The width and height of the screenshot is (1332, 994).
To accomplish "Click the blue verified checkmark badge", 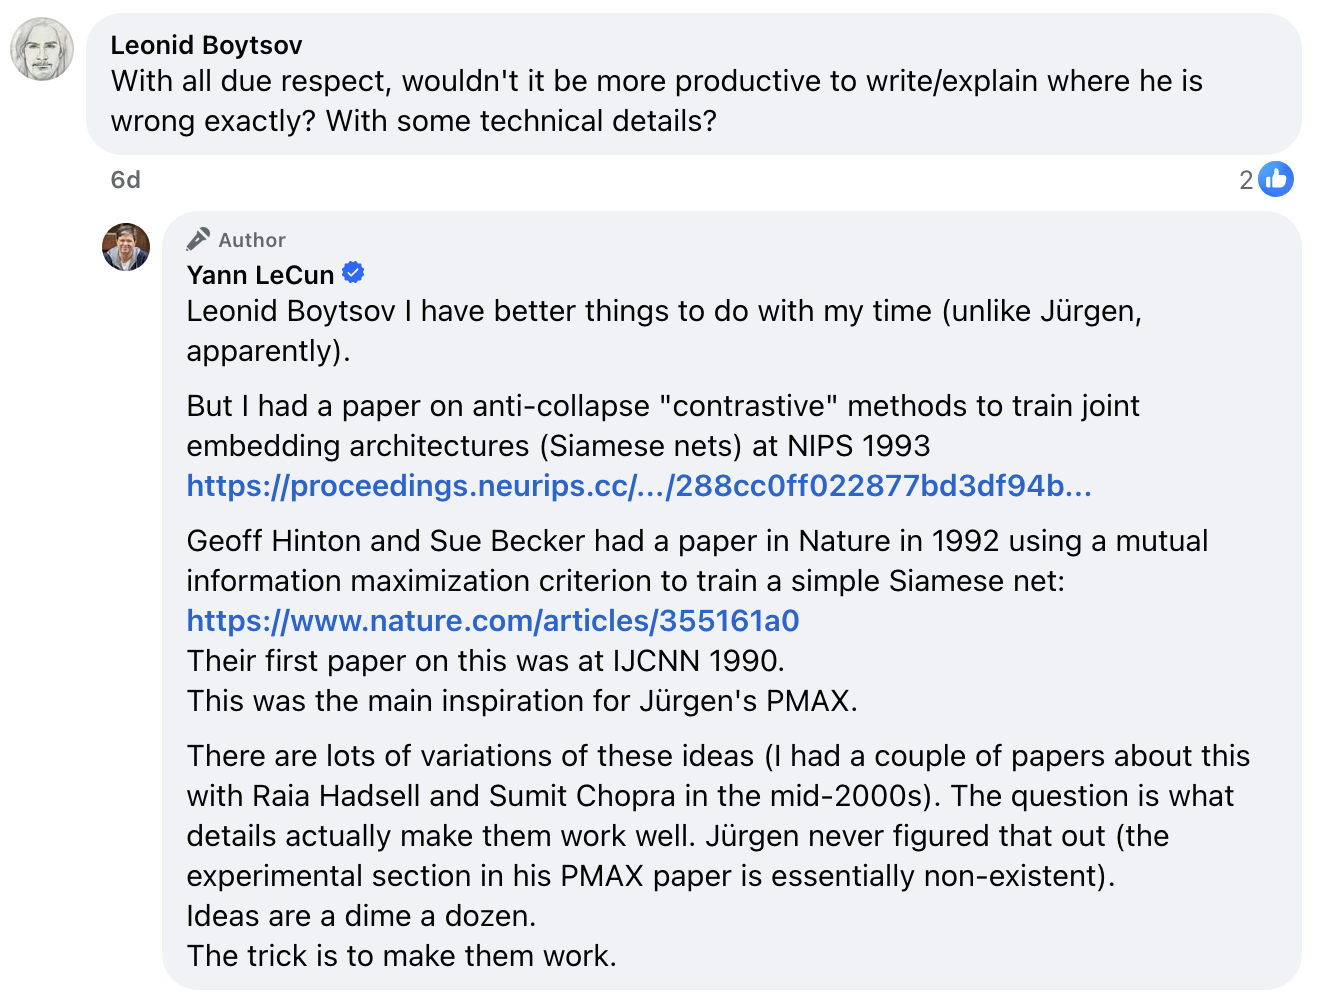I will coord(353,272).
